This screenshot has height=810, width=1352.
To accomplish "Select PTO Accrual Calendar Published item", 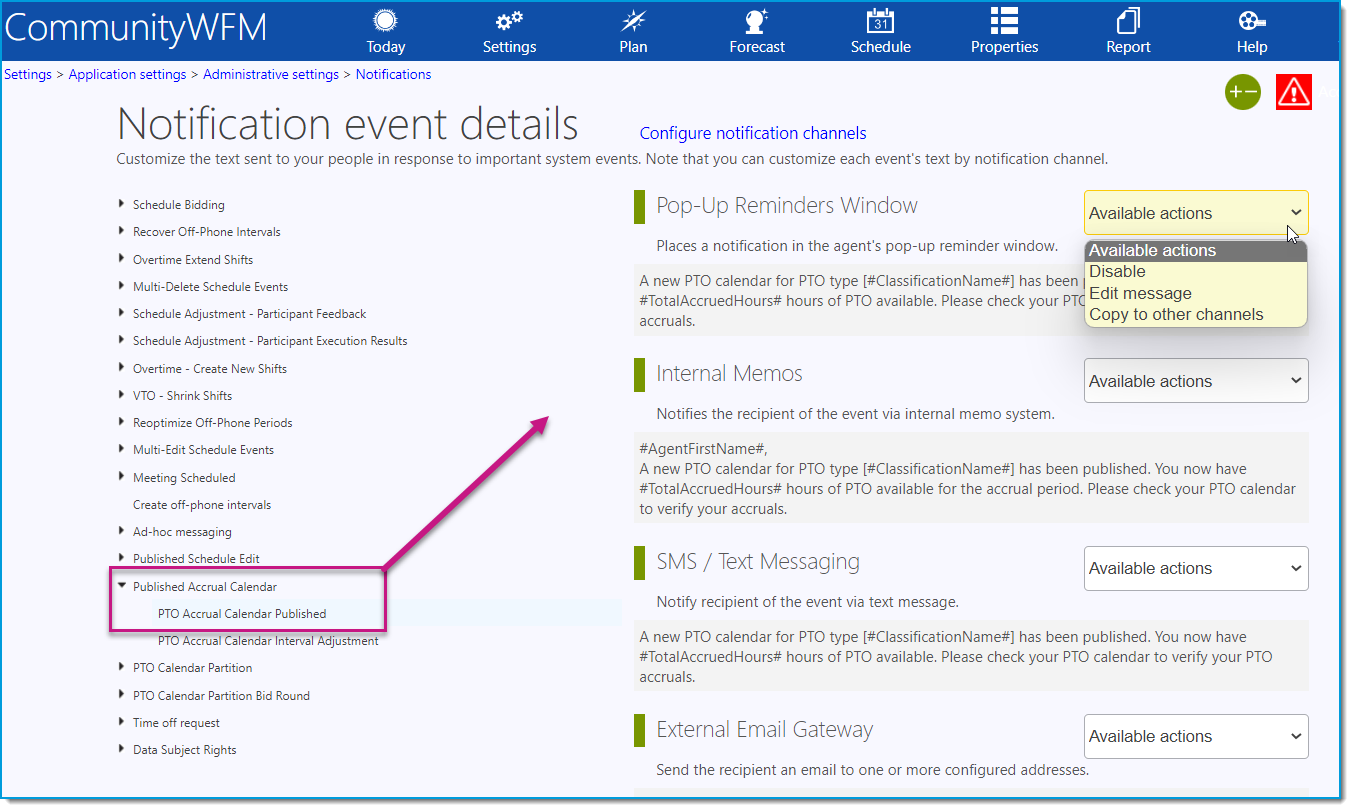I will coord(242,613).
